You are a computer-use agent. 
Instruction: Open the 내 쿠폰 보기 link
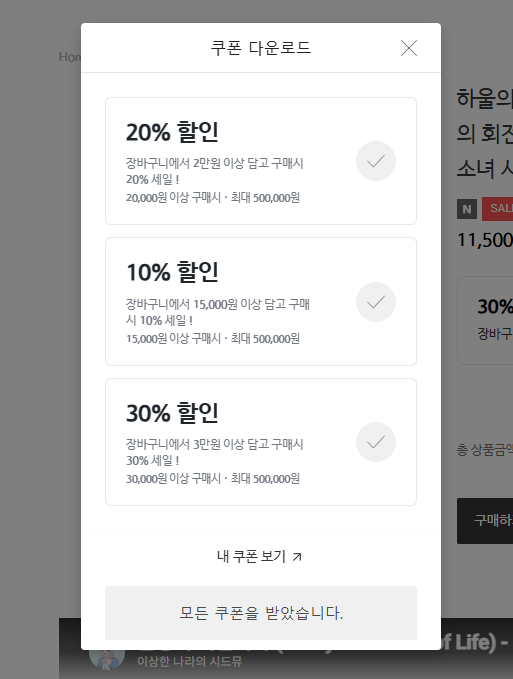pos(260,556)
